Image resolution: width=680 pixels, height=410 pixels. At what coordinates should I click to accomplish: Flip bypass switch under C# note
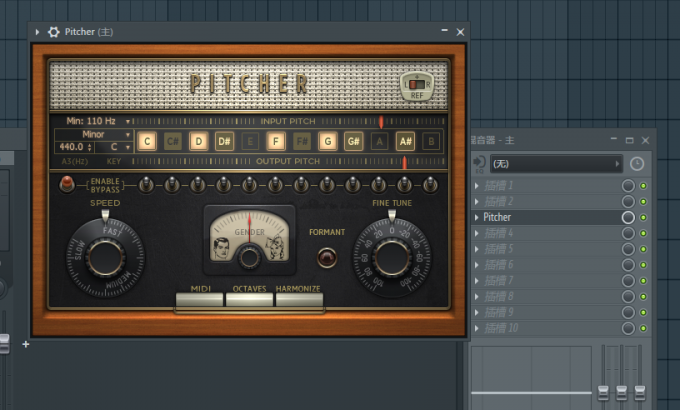coord(172,185)
